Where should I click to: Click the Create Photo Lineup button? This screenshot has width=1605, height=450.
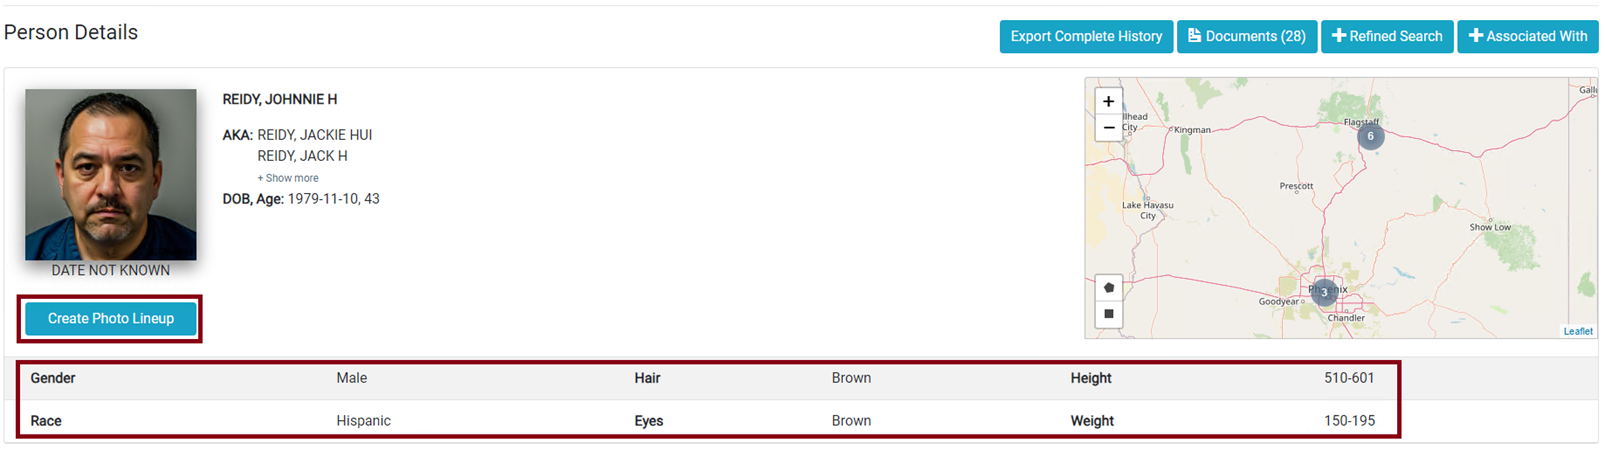coord(111,318)
